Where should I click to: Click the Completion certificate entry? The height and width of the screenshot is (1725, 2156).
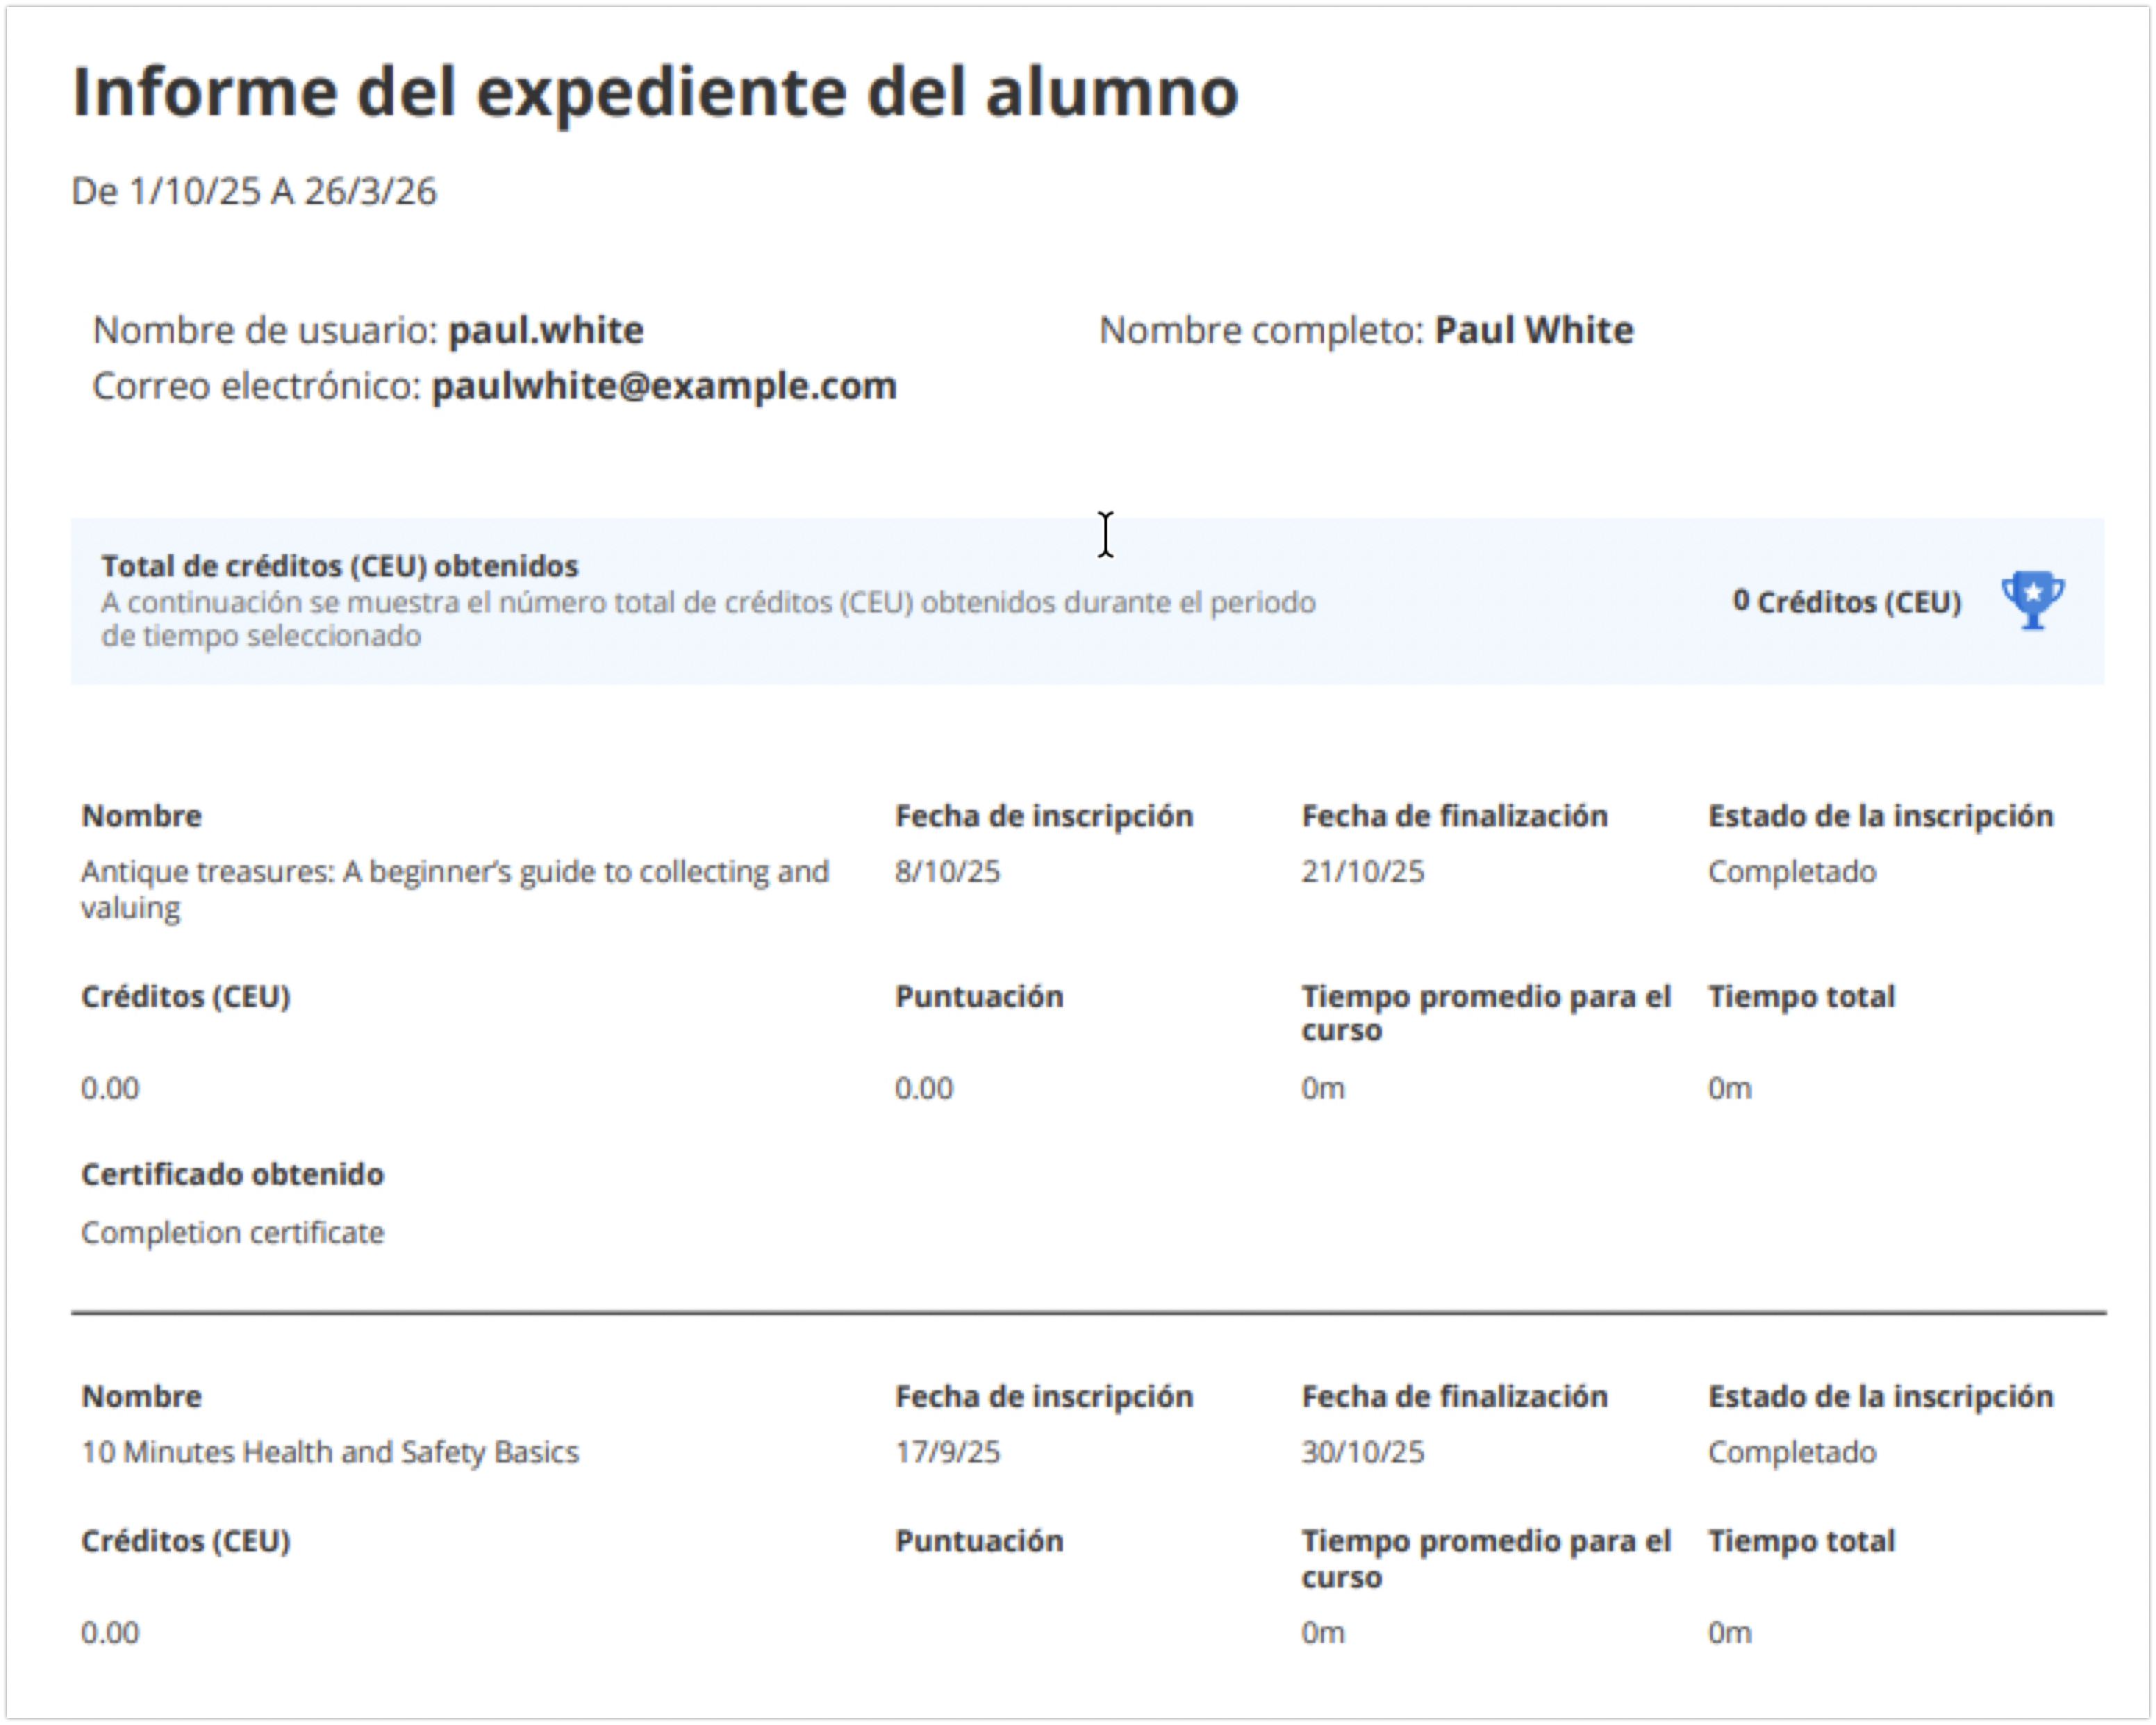233,1232
